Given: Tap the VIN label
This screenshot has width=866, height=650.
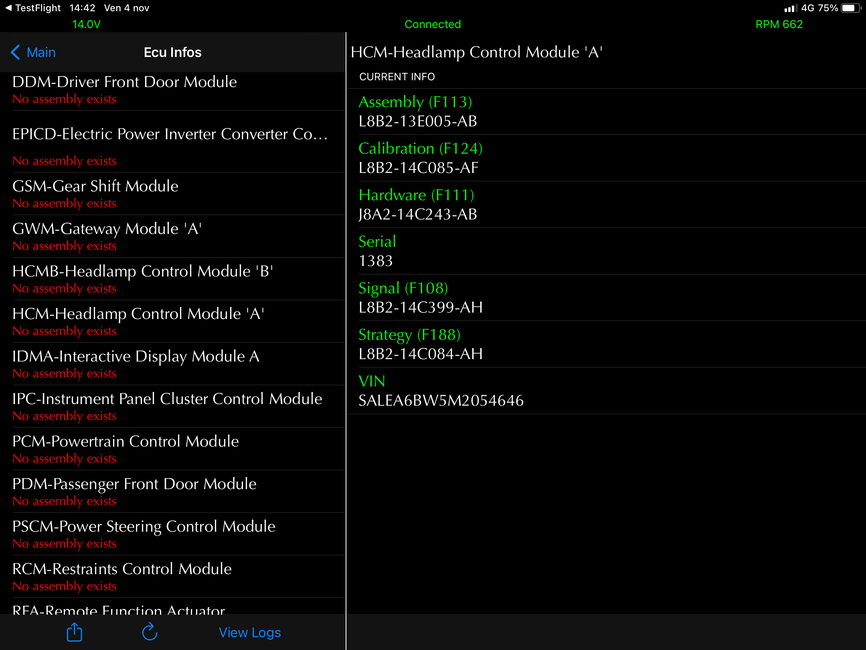Looking at the screenshot, I should point(372,381).
